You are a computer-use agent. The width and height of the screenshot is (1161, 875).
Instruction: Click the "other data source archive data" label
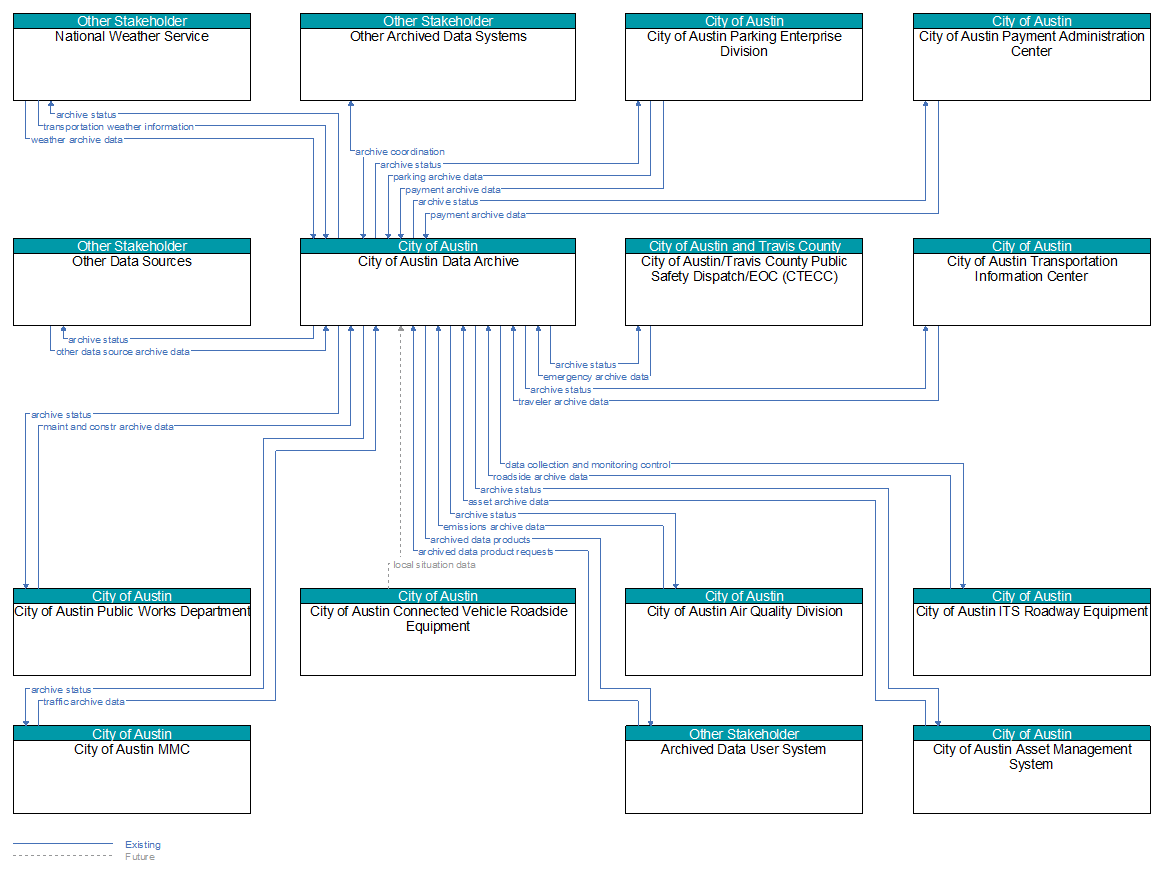(x=123, y=352)
